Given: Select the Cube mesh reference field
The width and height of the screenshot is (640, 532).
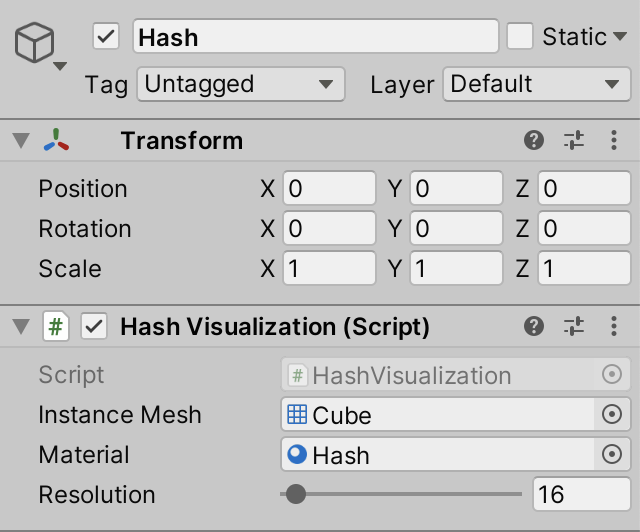Looking at the screenshot, I should pyautogui.click(x=437, y=414).
